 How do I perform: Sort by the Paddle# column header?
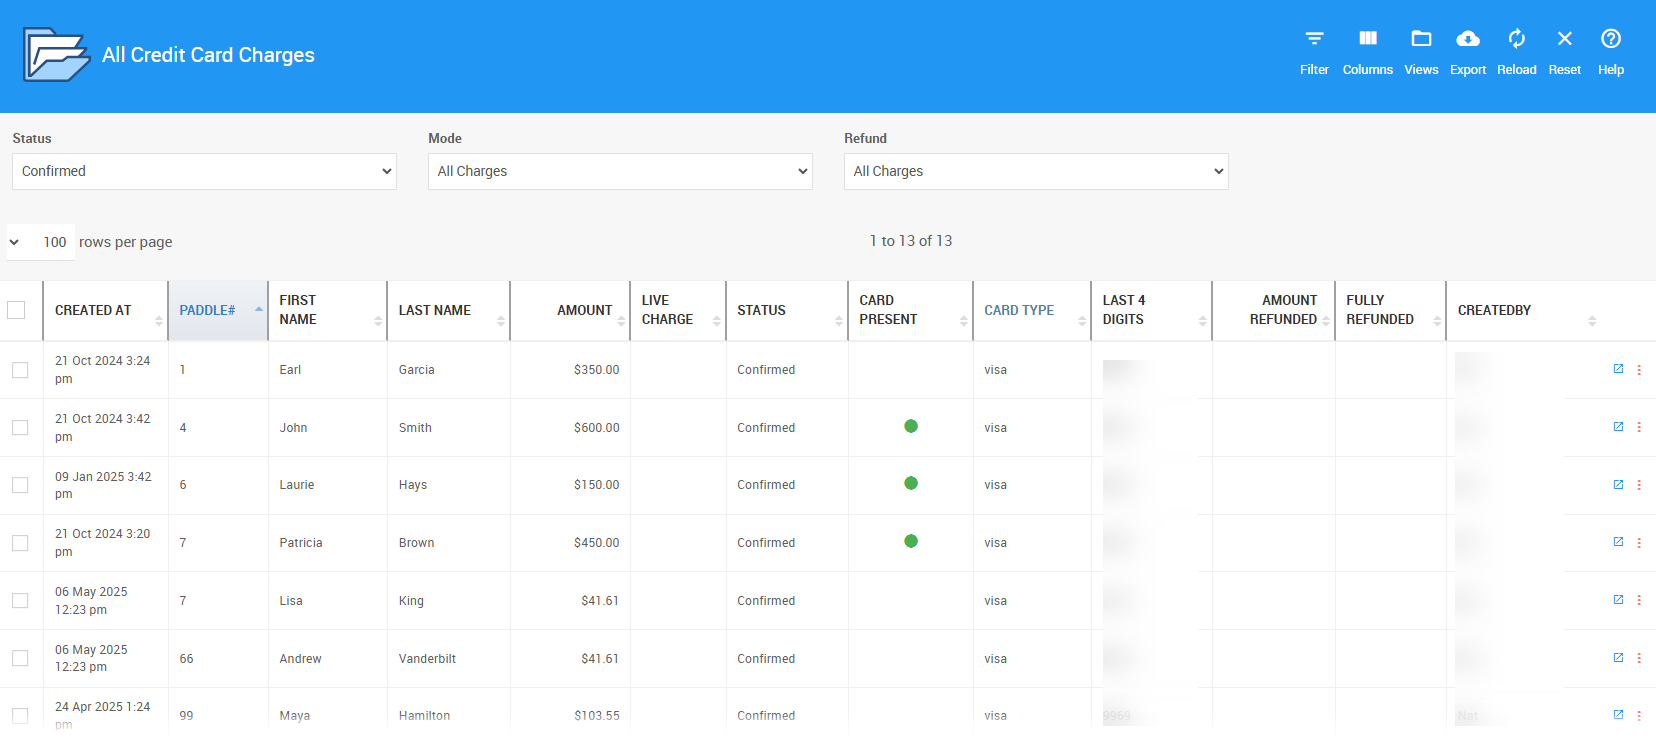208,310
